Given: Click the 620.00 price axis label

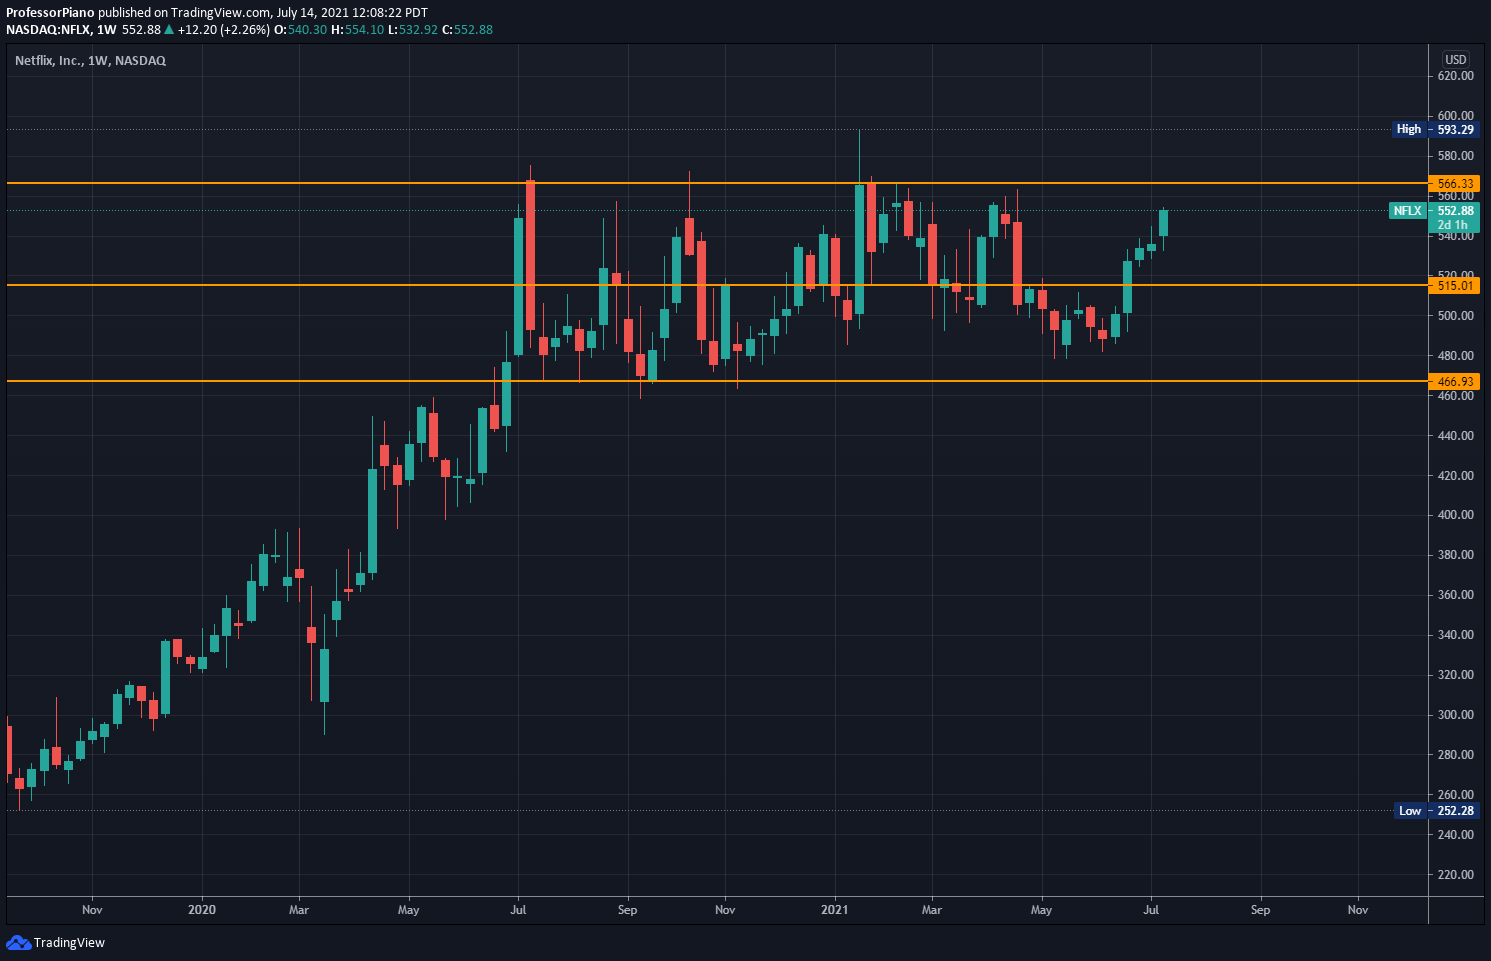Looking at the screenshot, I should 1455,76.
